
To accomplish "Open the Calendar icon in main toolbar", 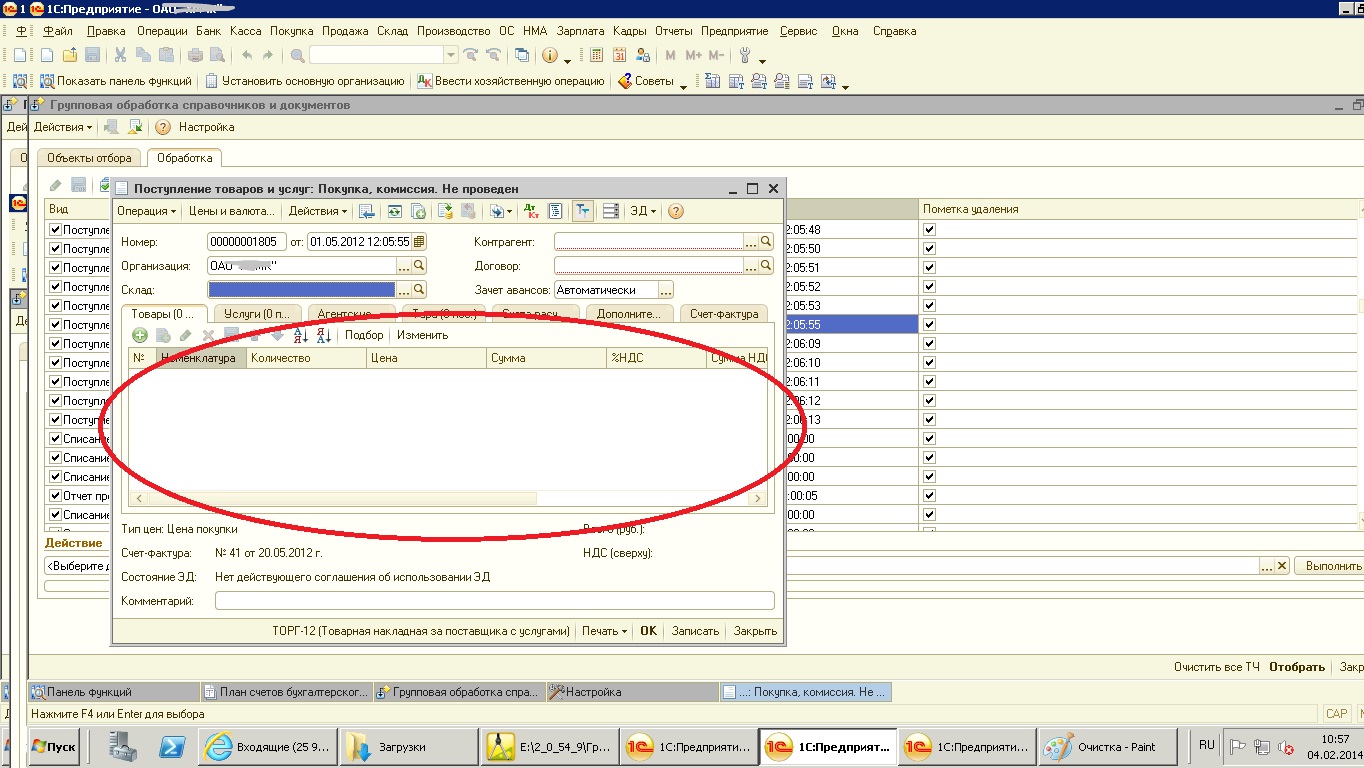I will point(620,55).
